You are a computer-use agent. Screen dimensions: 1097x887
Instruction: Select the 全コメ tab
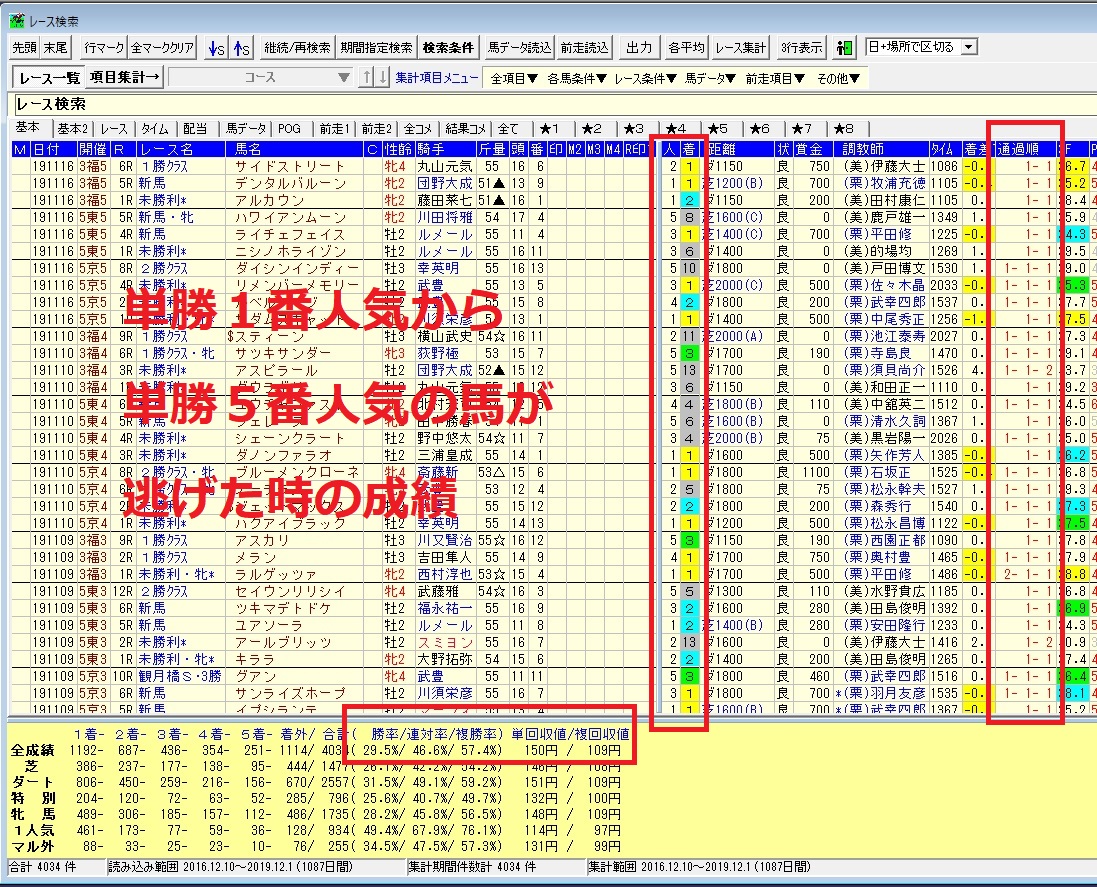pyautogui.click(x=418, y=129)
